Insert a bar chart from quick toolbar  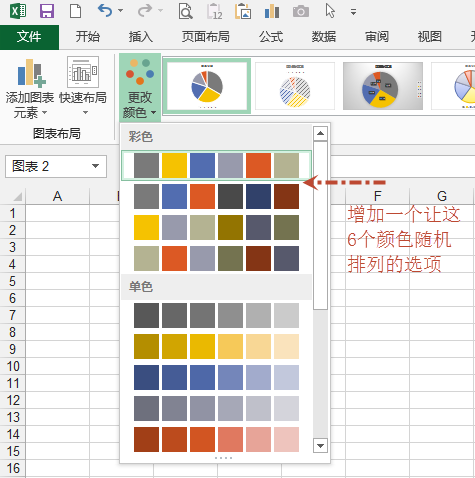click(x=272, y=11)
